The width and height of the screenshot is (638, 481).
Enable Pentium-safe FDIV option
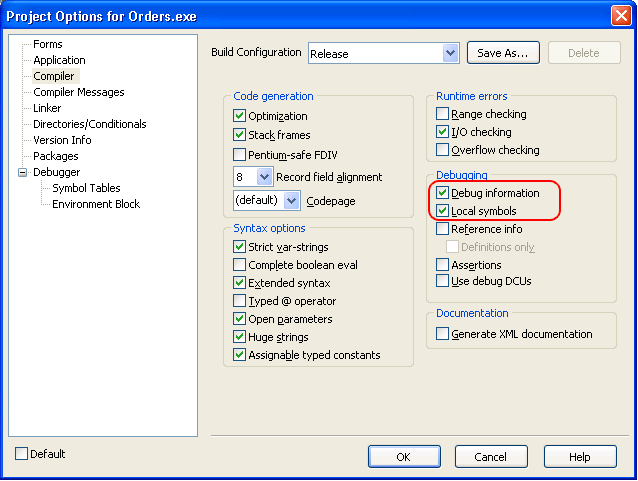(240, 155)
